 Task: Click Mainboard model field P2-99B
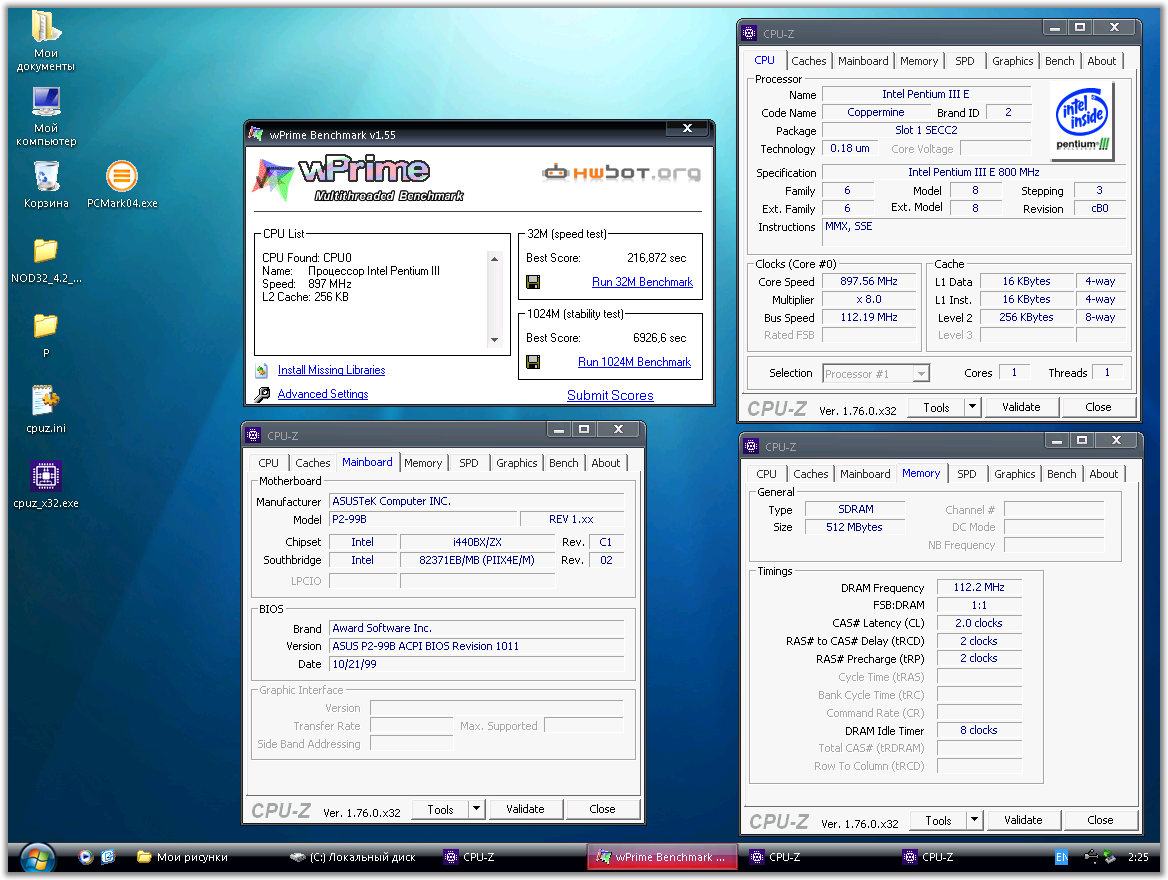click(x=422, y=519)
